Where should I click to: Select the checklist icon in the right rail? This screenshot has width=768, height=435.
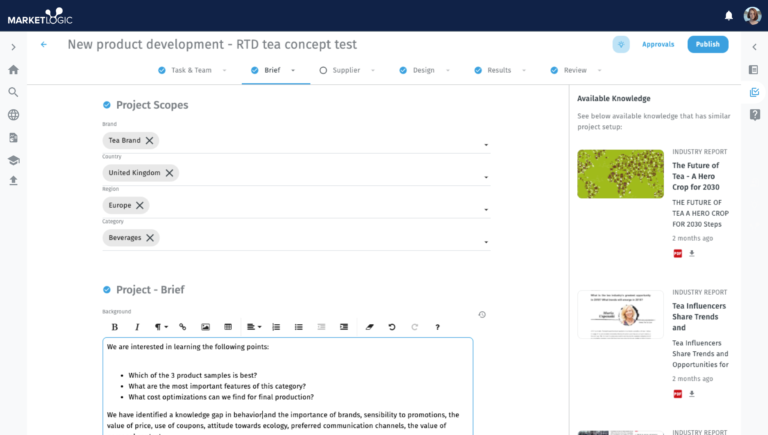point(754,92)
